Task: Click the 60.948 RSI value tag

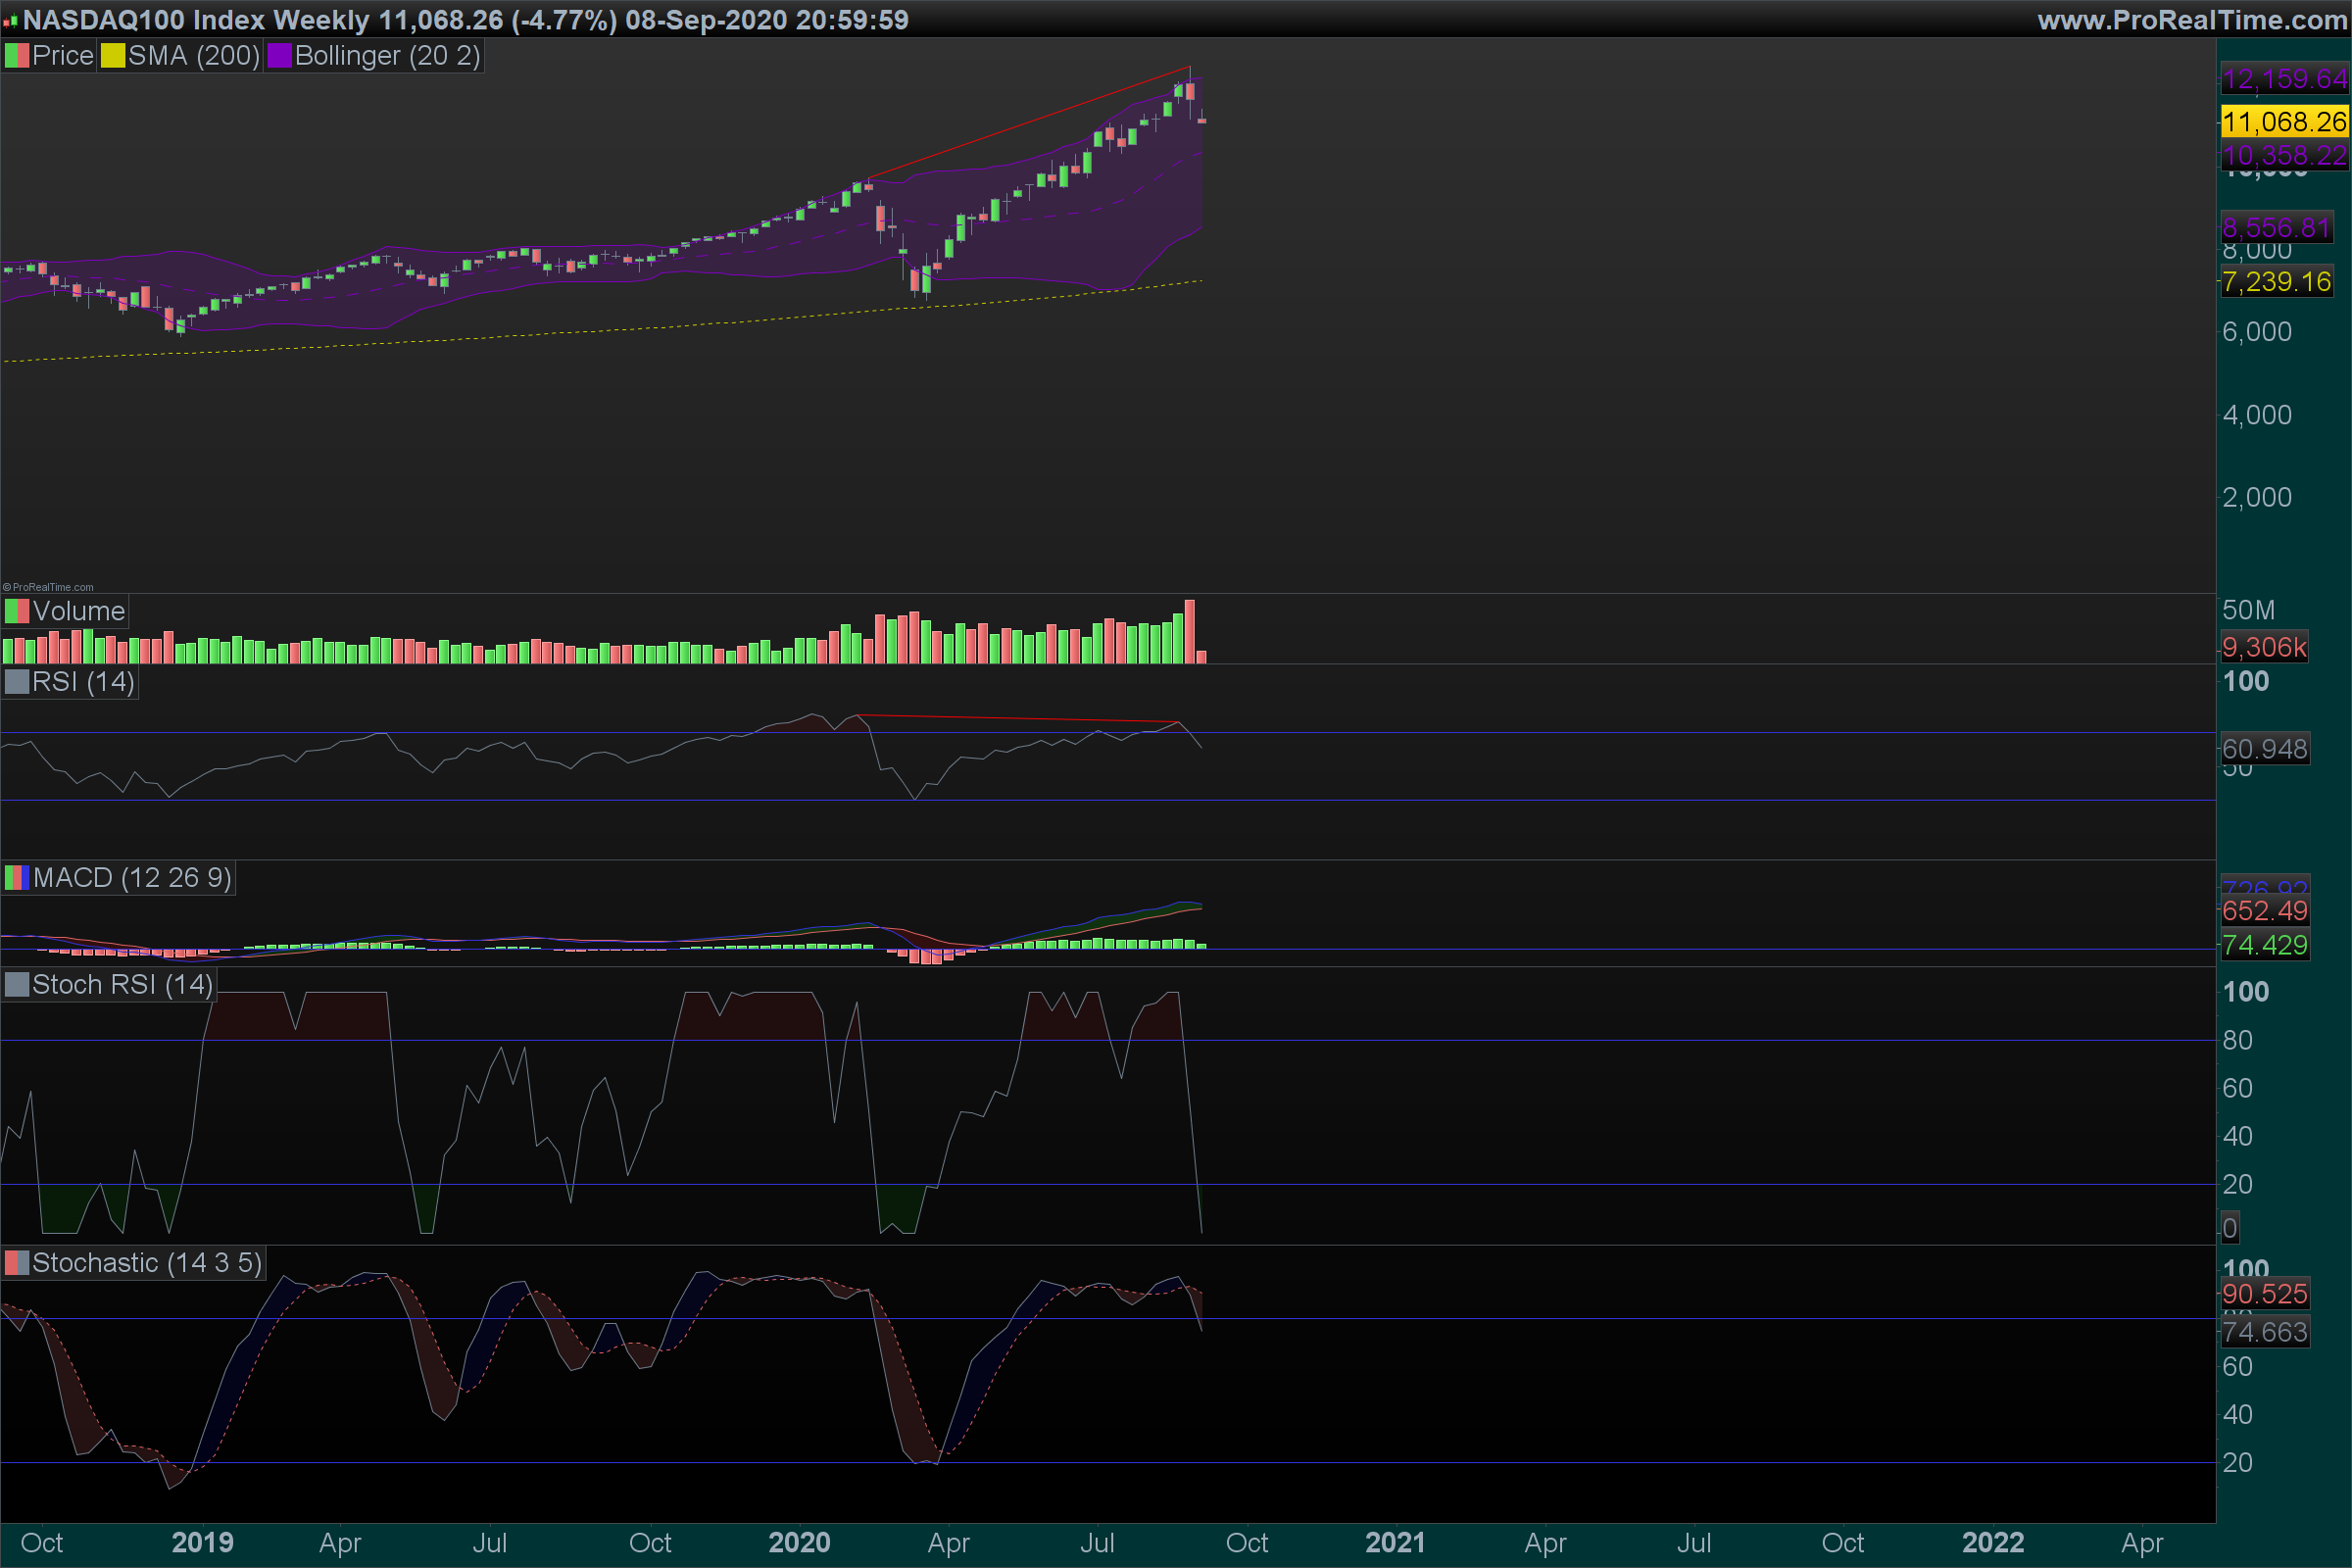Action: click(x=2264, y=749)
